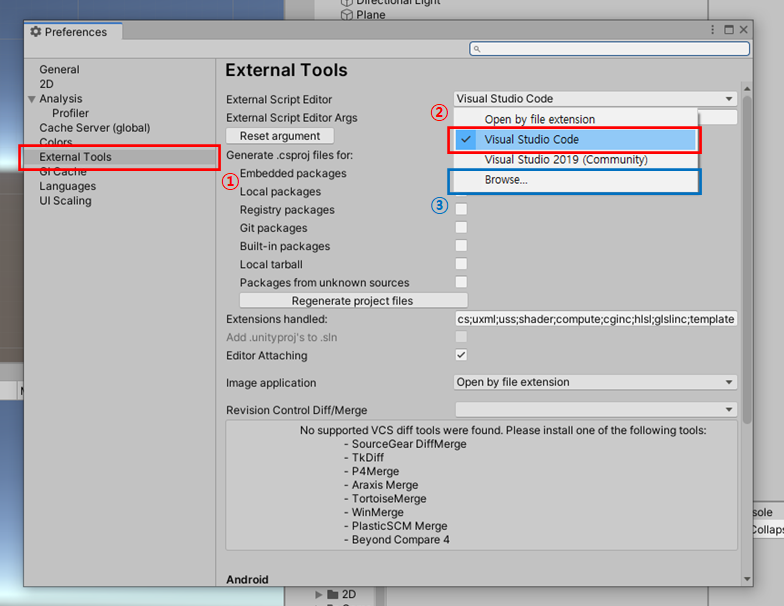Toggle the Built-in packages checkbox
Image resolution: width=784 pixels, height=606 pixels.
[x=461, y=246]
